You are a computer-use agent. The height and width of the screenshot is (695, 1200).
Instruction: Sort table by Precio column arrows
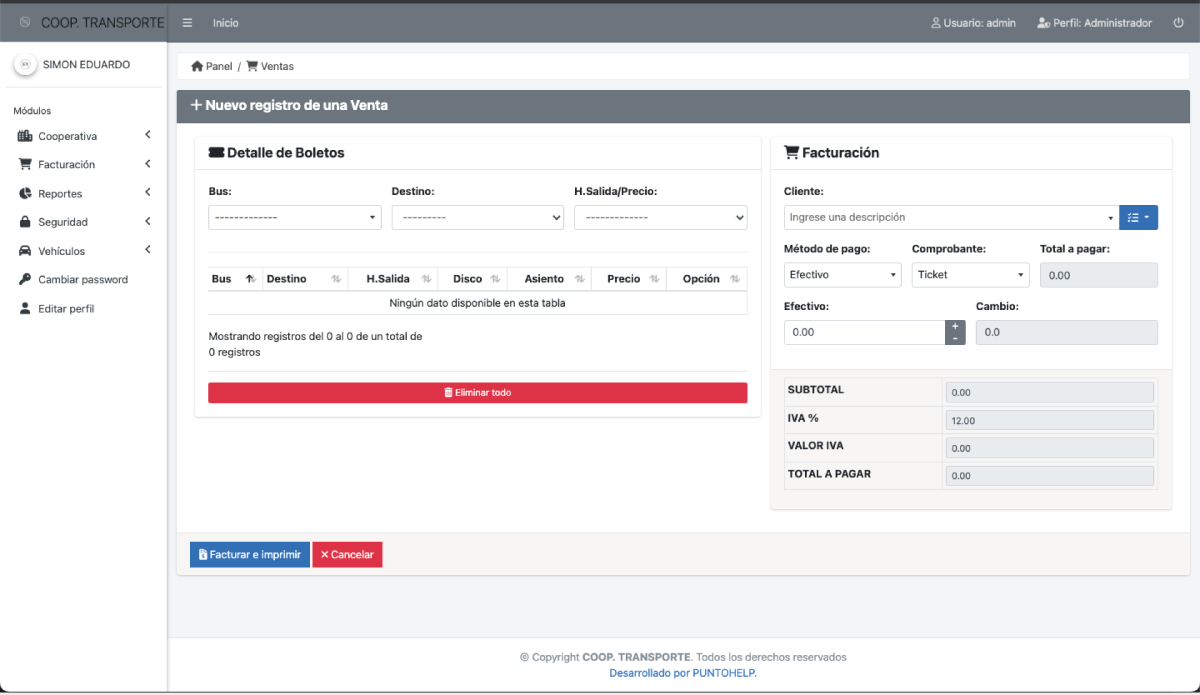[x=654, y=279]
